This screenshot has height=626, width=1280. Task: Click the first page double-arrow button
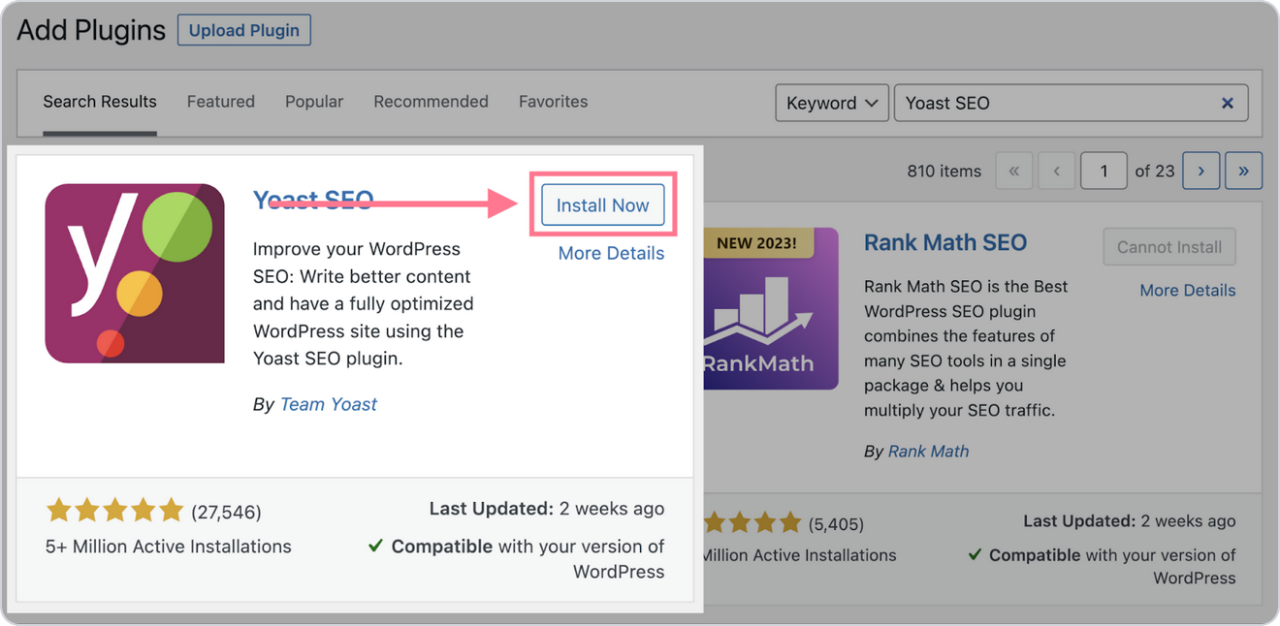click(x=1014, y=171)
